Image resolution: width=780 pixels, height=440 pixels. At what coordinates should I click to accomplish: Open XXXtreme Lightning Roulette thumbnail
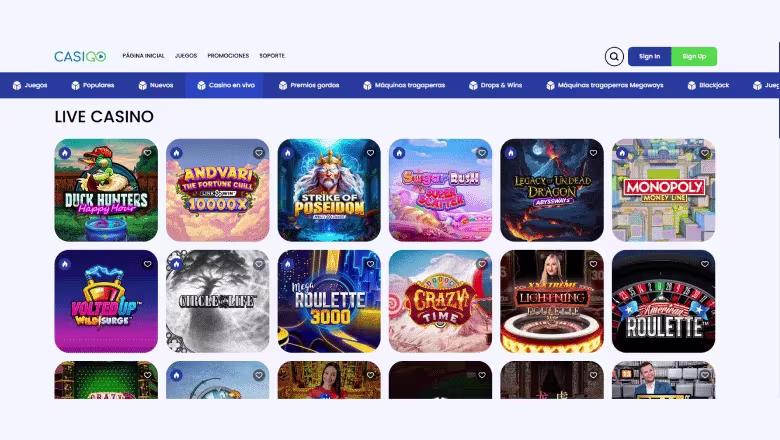tap(552, 301)
